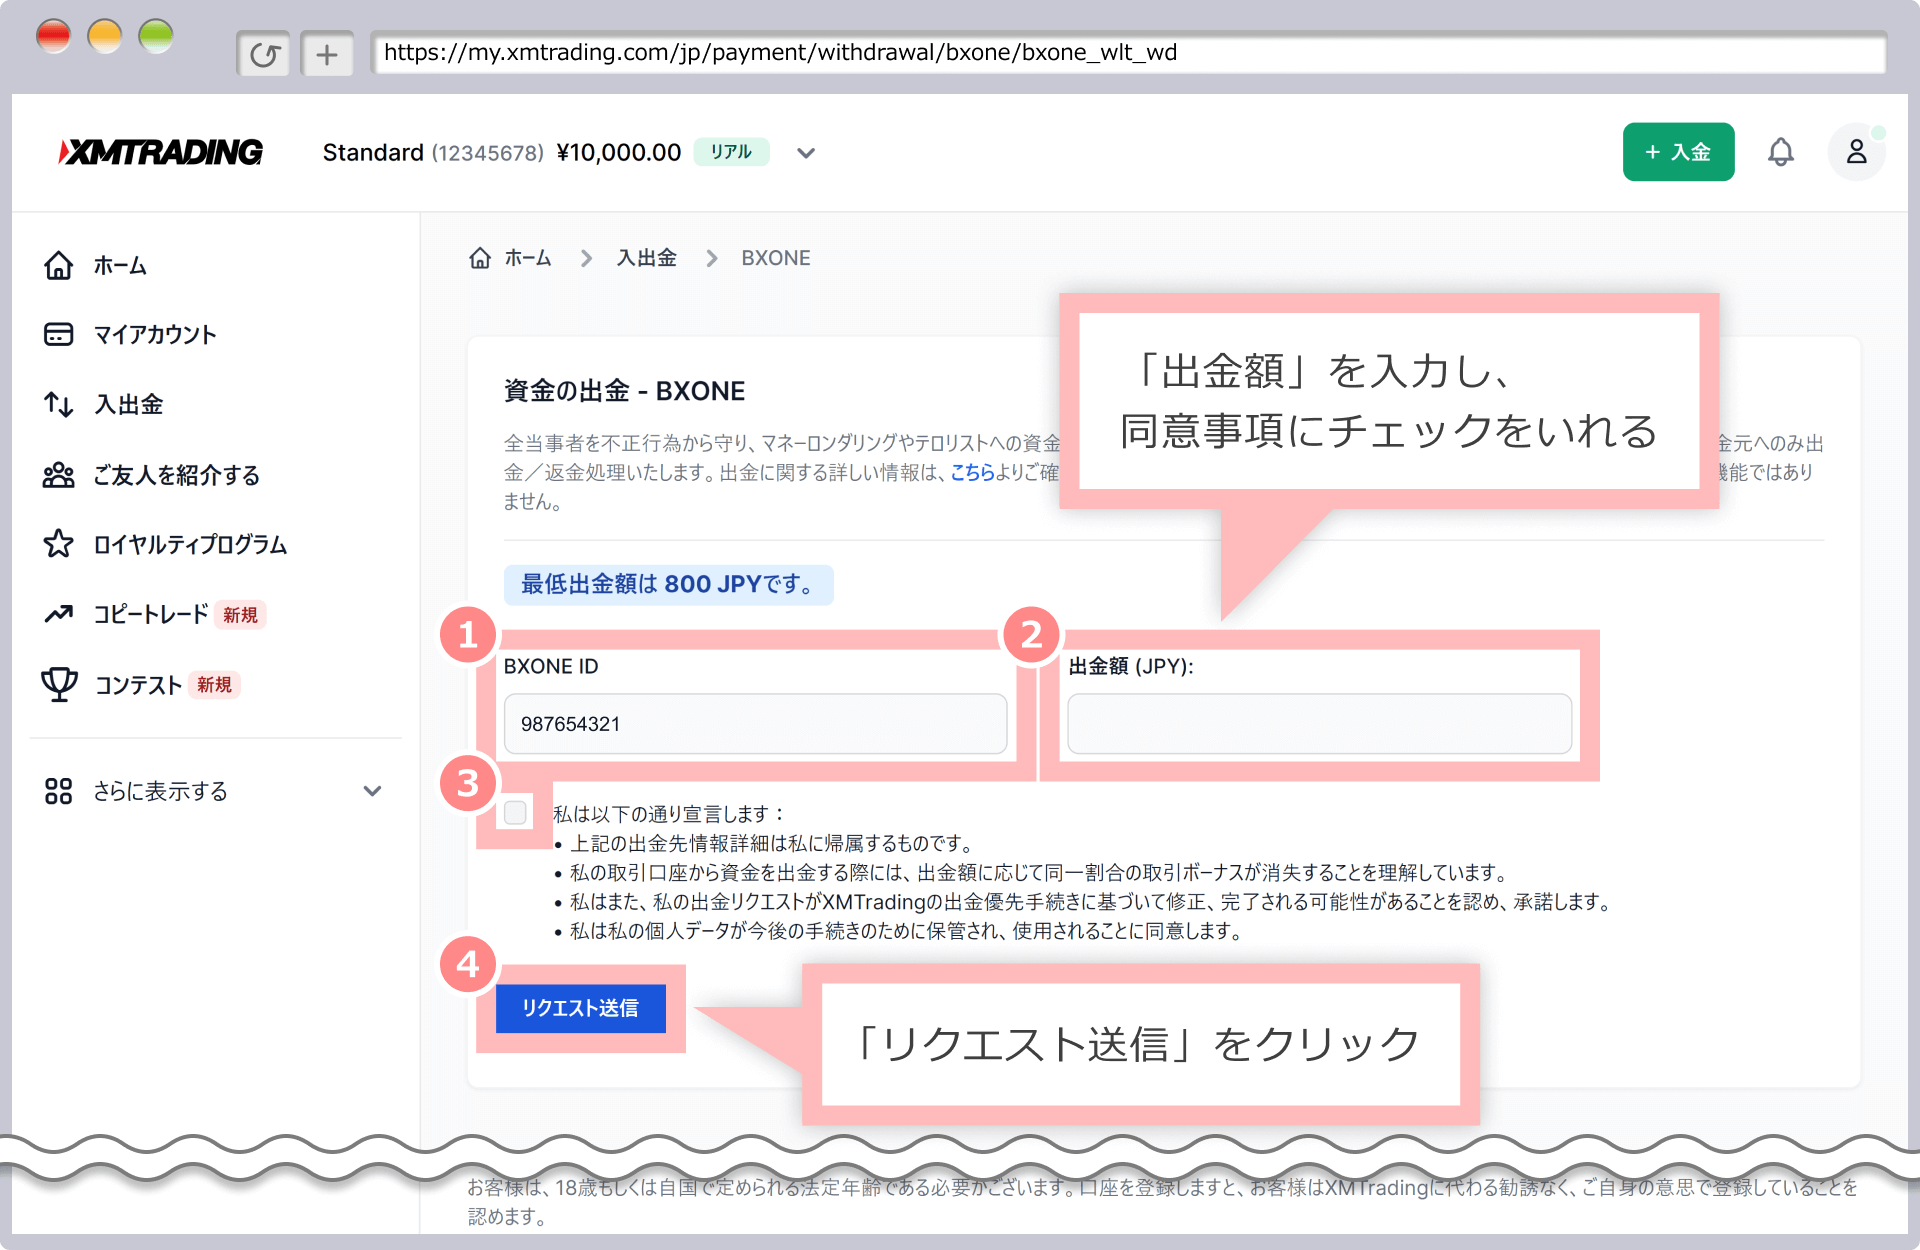Screen dimensions: 1920x1250
Task: Open the 入出金 breadcrumb link
Action: [647, 258]
